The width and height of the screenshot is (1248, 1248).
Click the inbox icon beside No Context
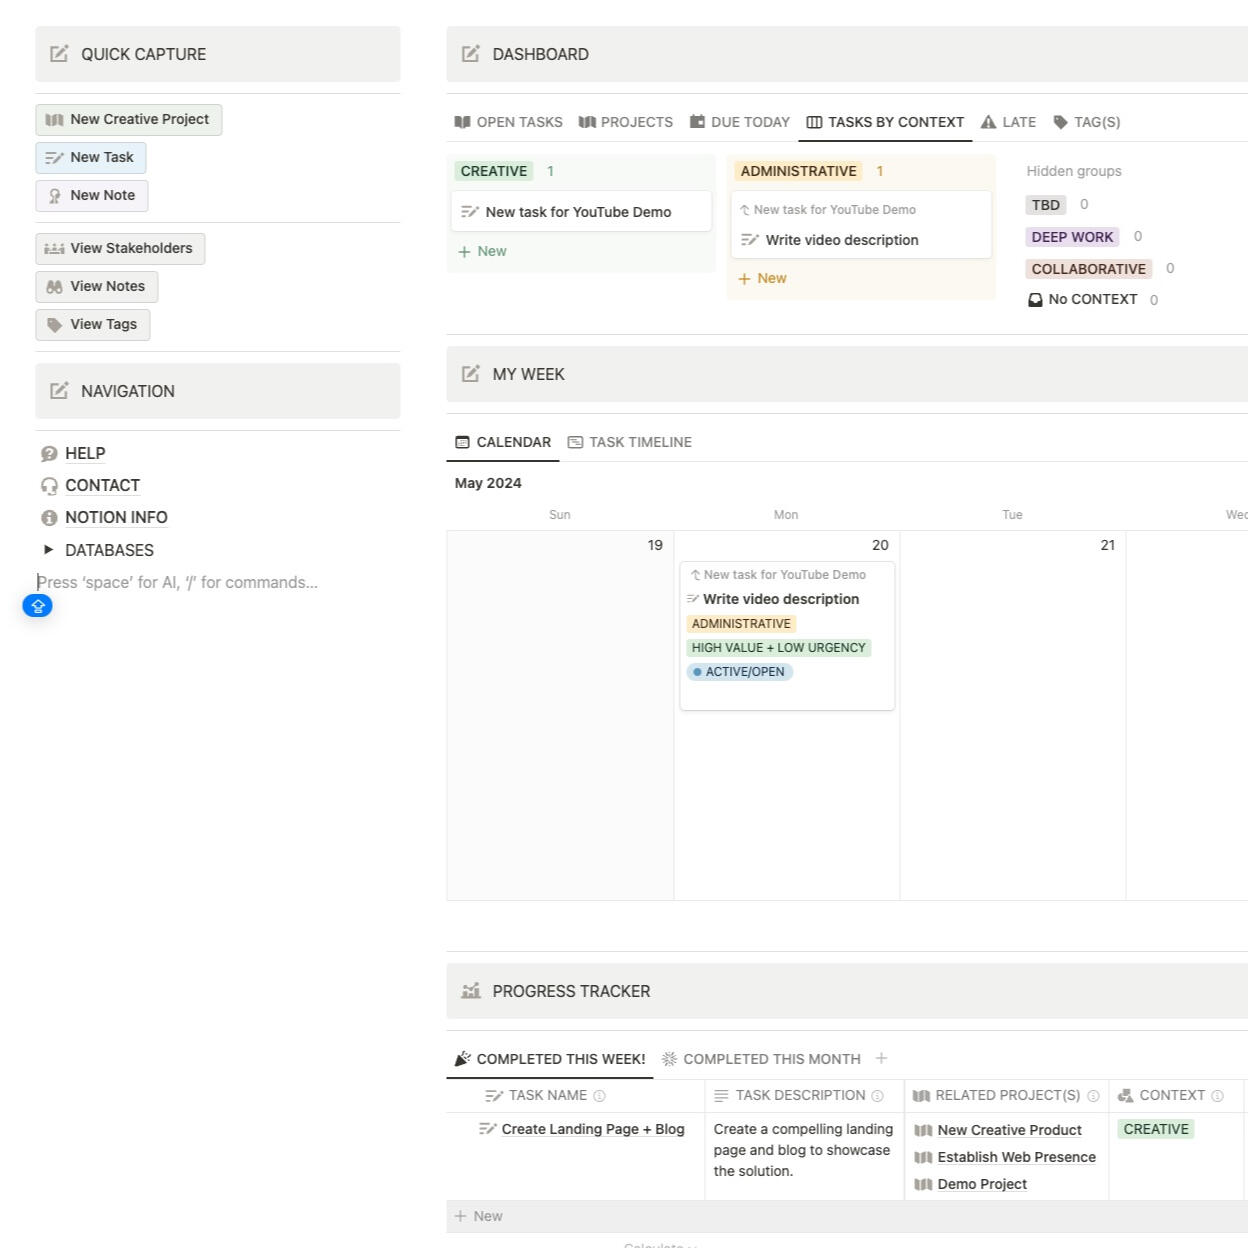coord(1035,299)
